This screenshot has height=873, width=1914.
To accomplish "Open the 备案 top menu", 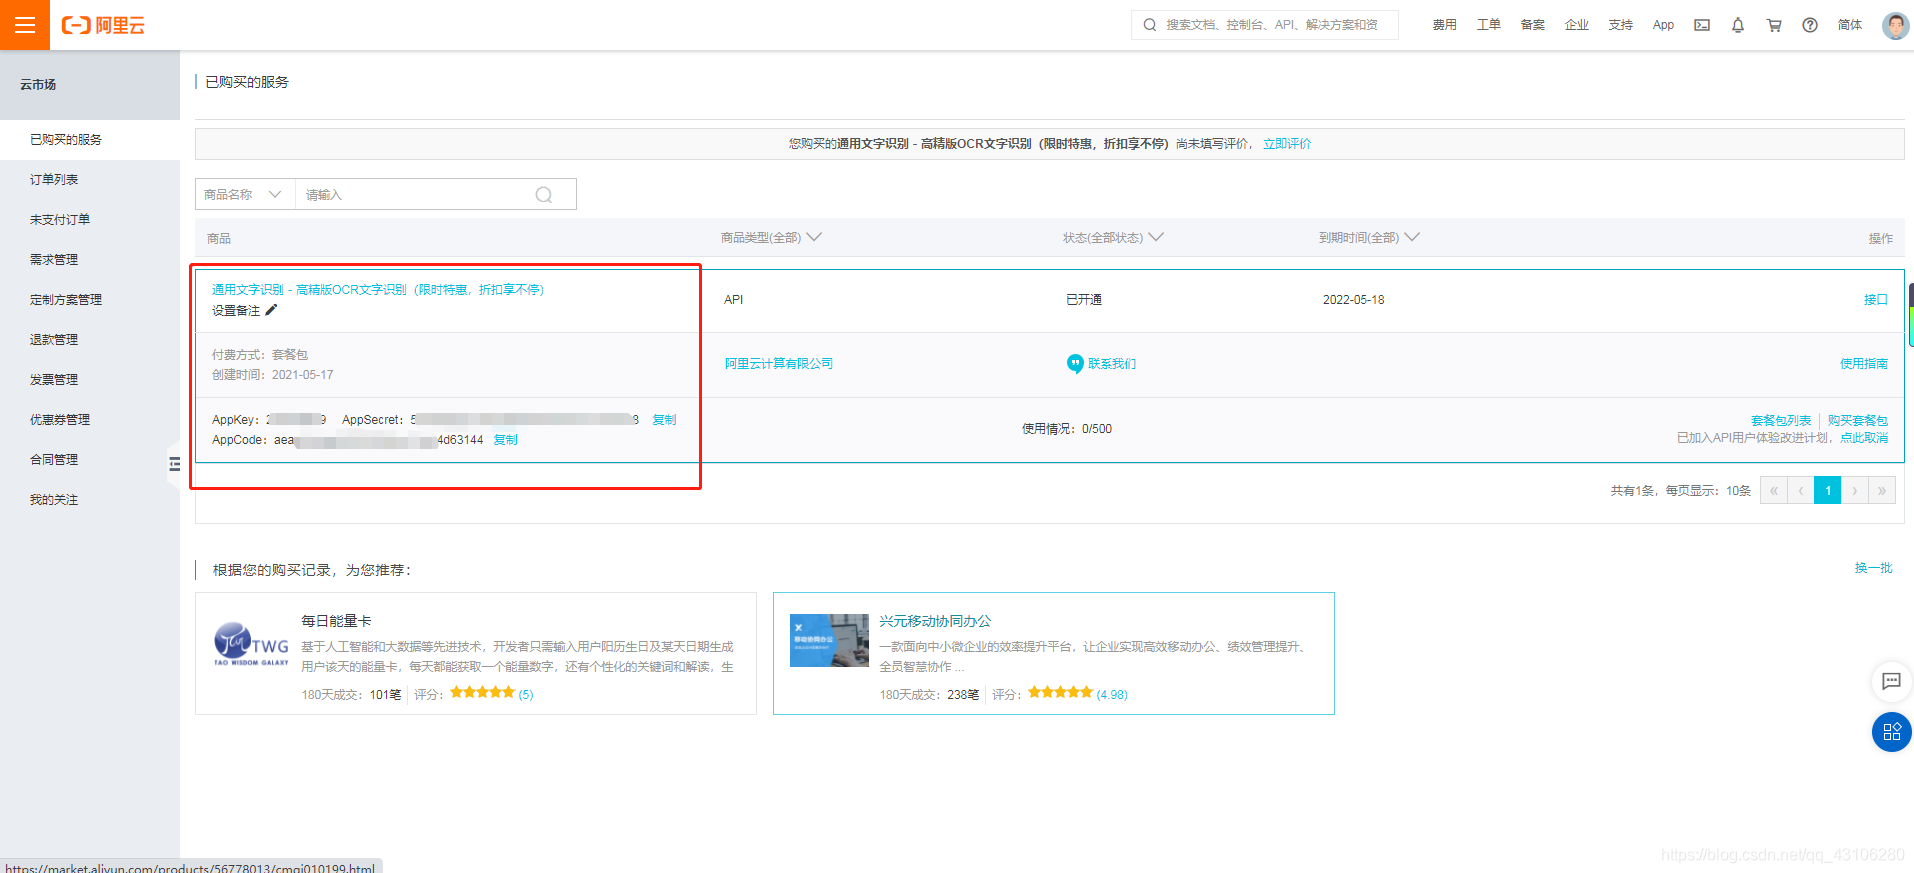I will pyautogui.click(x=1532, y=25).
